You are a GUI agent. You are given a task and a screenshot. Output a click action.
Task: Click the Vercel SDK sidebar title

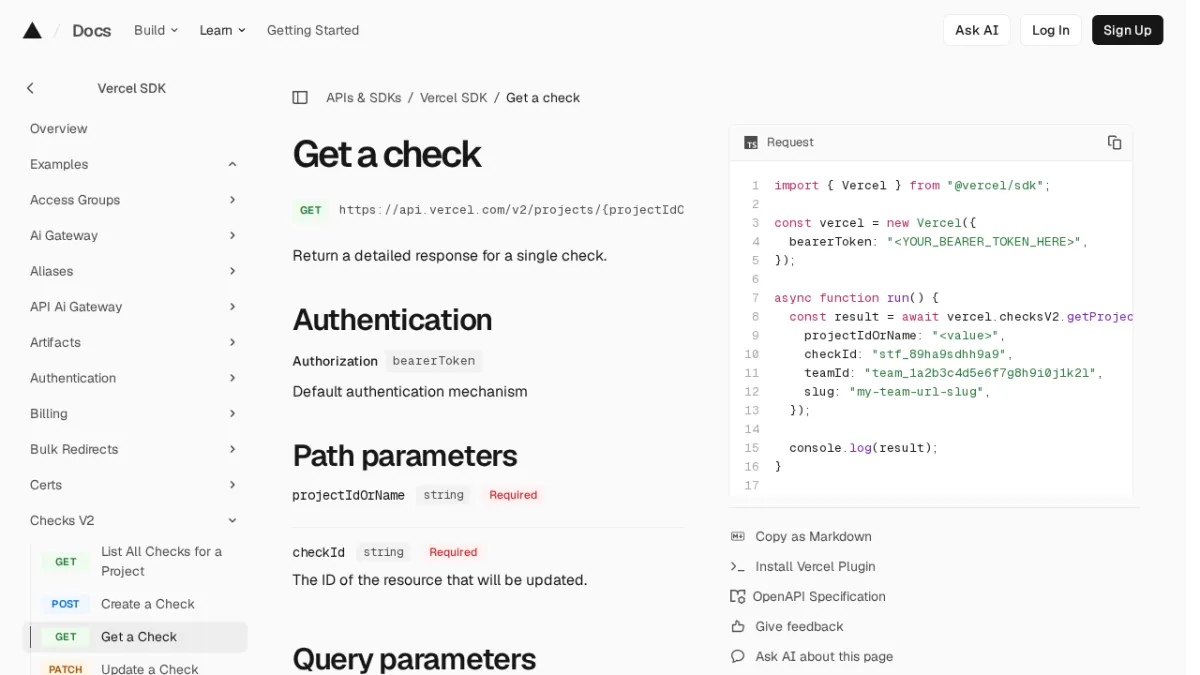click(x=132, y=88)
